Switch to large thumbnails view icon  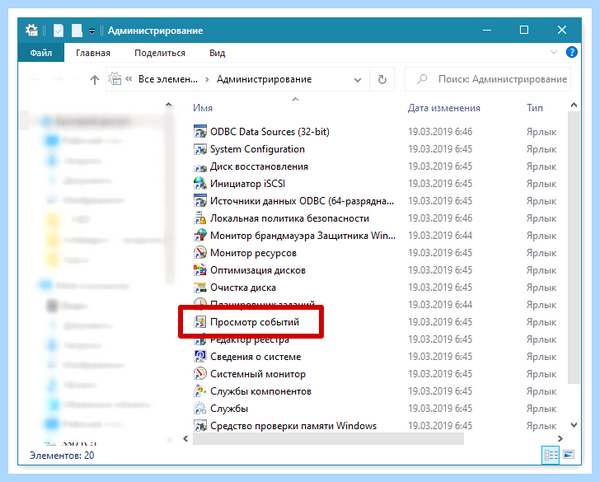(569, 455)
